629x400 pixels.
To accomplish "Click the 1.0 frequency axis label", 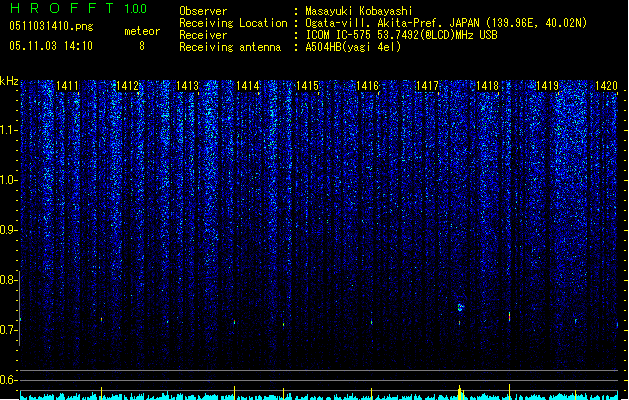I will 8,180.
